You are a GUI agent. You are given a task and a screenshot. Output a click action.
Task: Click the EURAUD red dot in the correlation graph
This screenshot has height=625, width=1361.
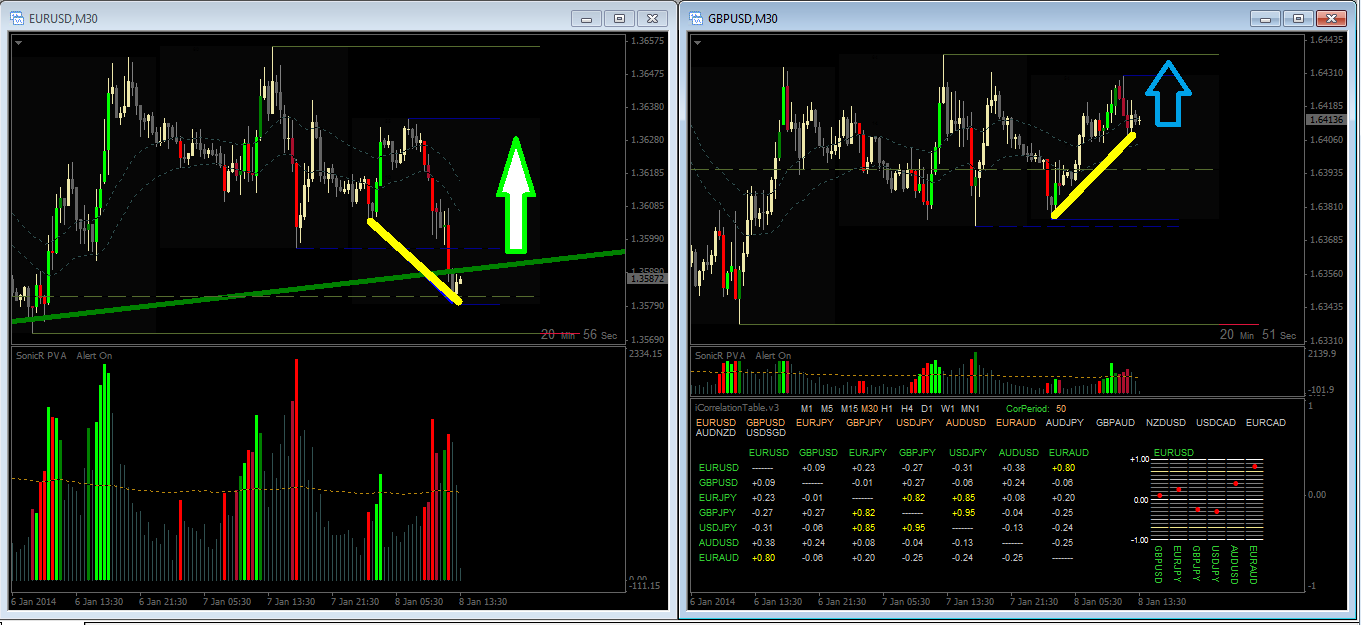point(1254,467)
